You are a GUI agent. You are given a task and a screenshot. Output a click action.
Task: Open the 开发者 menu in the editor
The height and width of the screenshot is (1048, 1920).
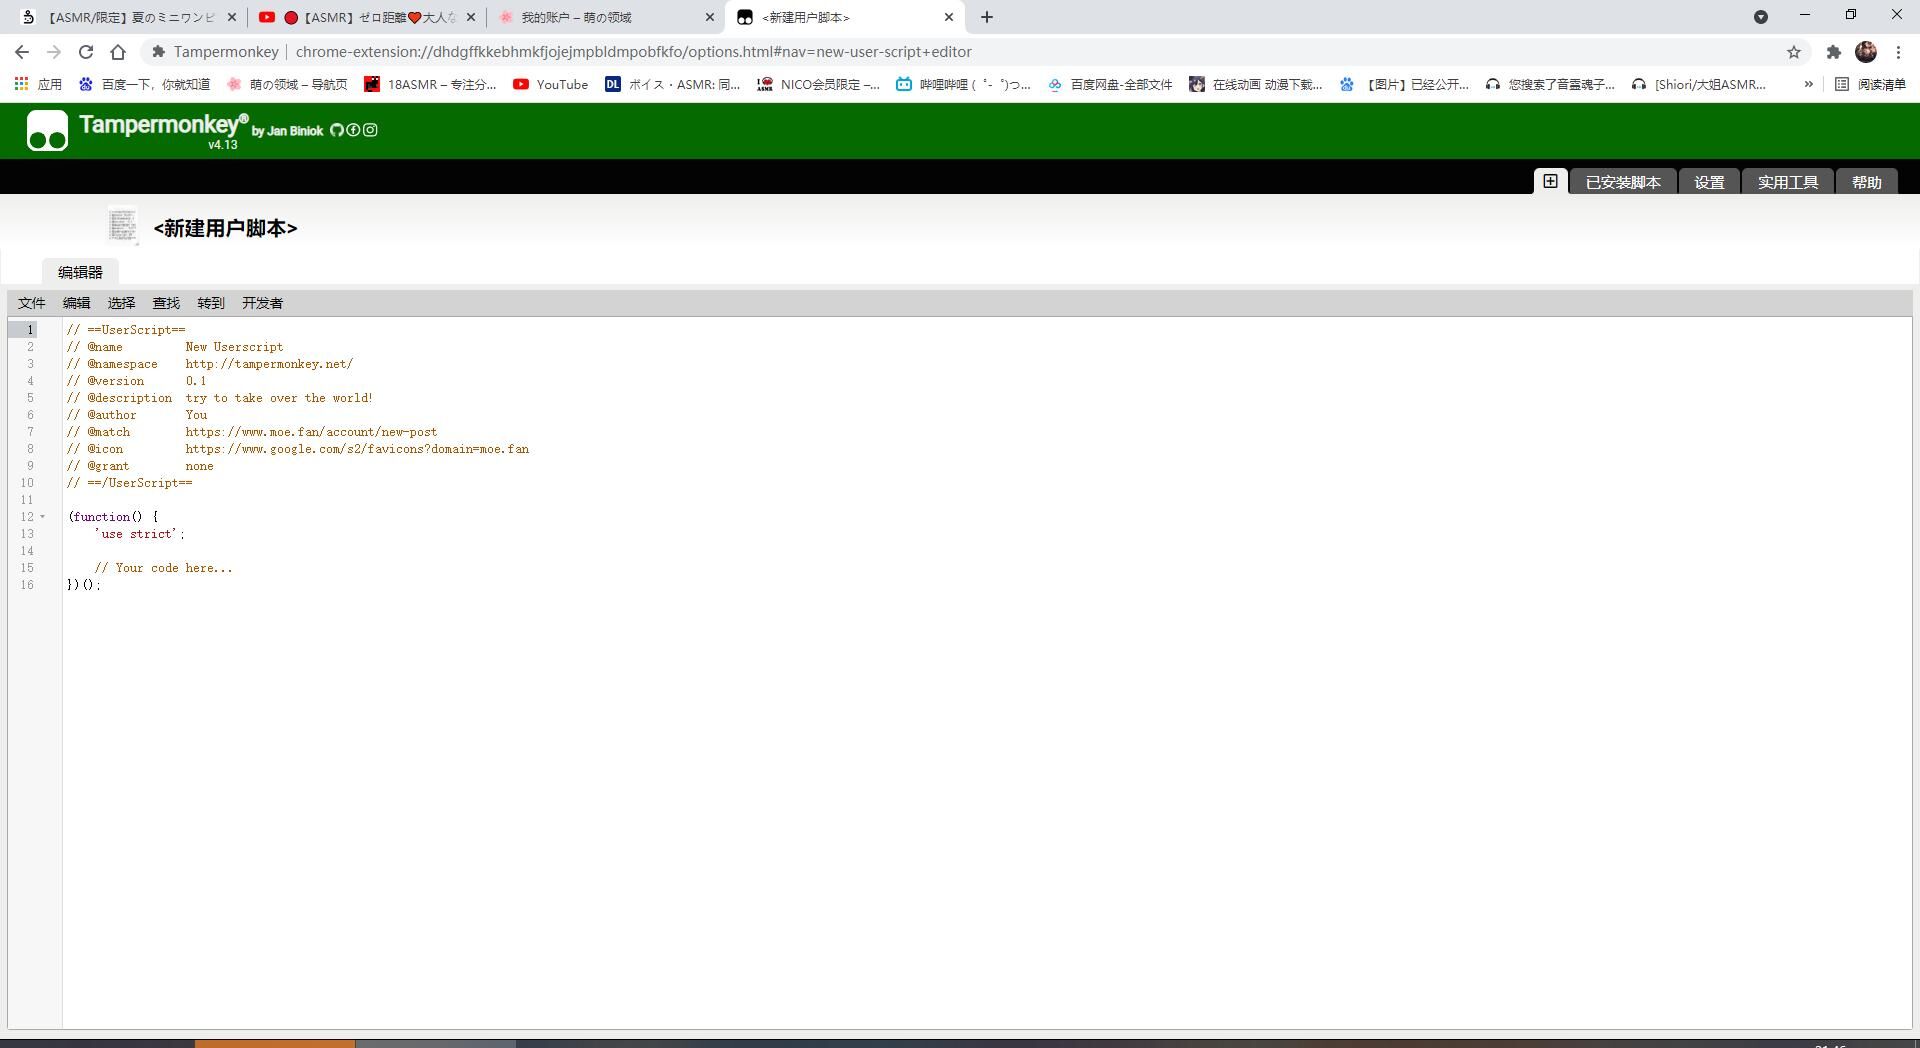262,303
